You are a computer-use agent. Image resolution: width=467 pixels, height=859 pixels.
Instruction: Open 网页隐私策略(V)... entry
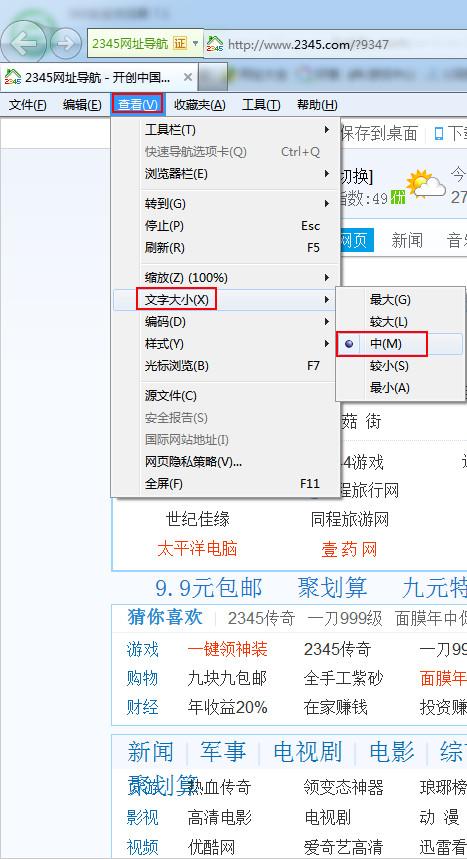click(225, 462)
